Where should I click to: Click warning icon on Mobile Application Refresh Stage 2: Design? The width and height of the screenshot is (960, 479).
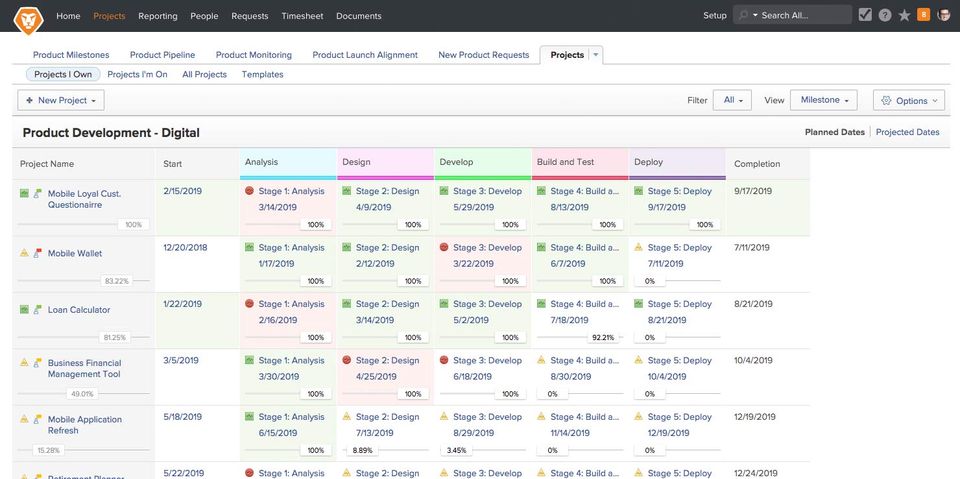click(x=347, y=416)
